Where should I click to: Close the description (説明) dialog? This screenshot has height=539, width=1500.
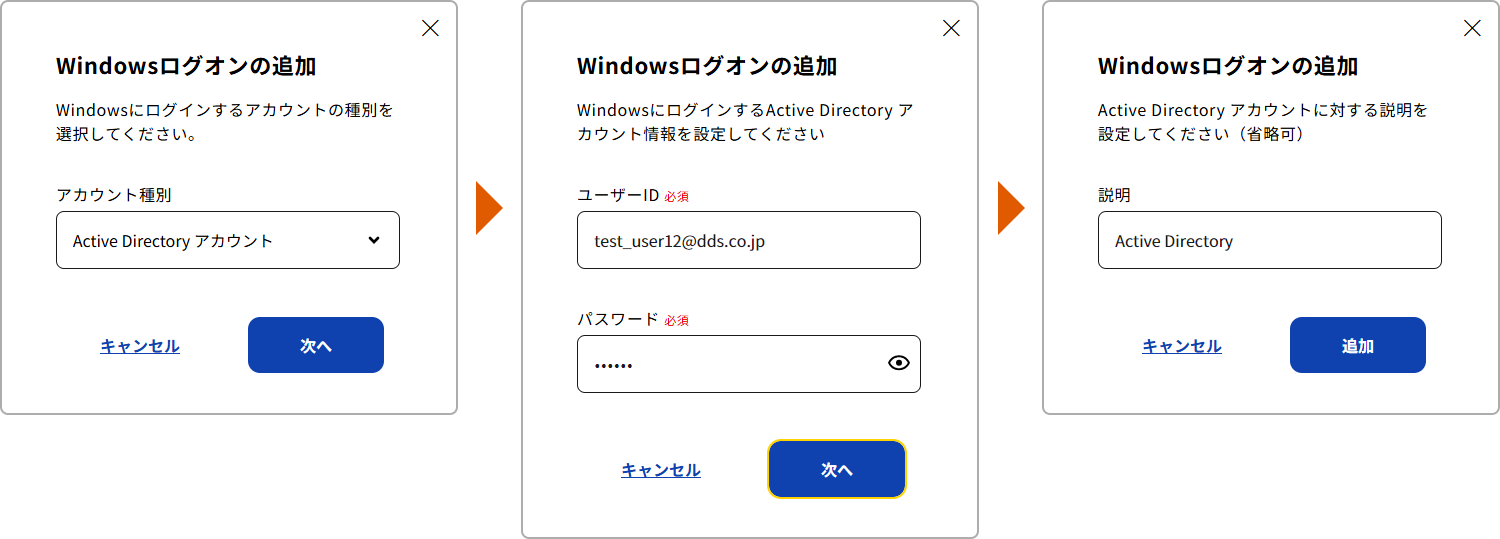1472,28
